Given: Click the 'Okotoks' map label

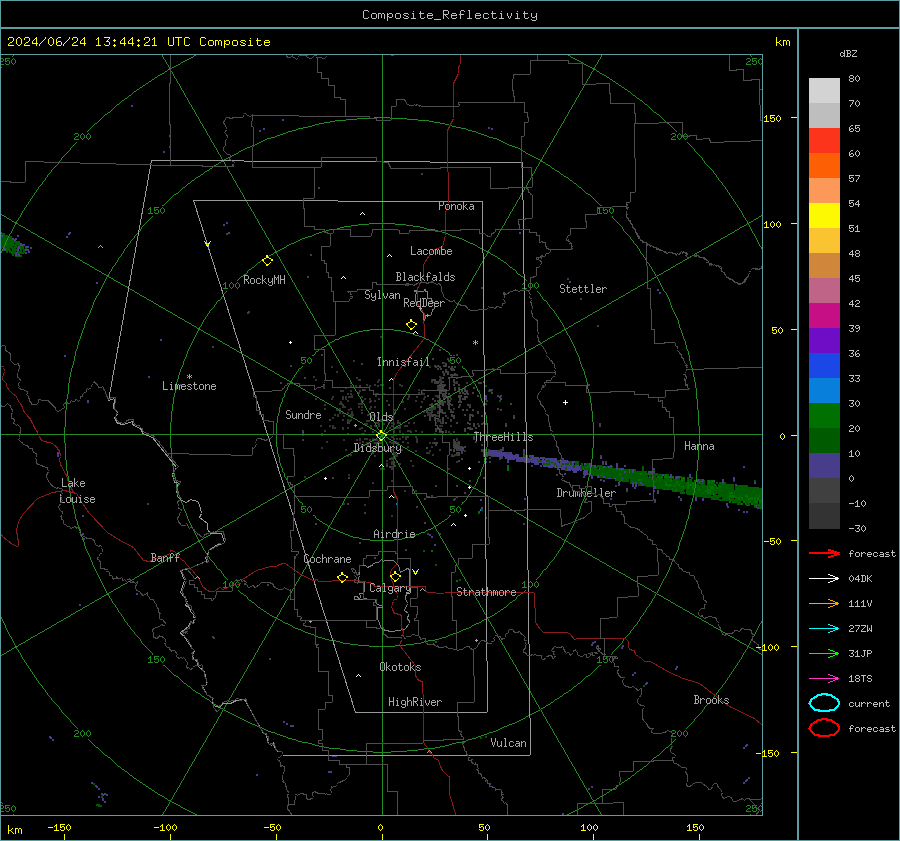Looking at the screenshot, I should point(400,667).
